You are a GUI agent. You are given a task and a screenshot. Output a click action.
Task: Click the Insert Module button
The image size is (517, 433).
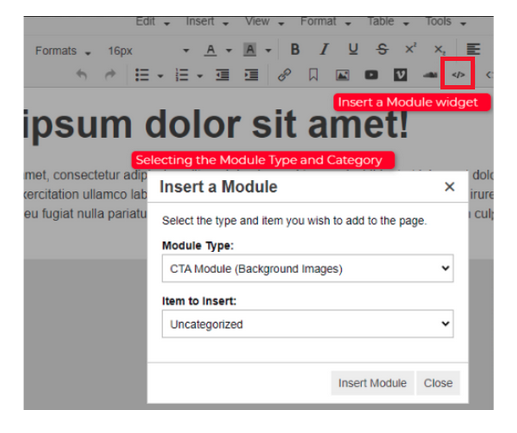click(372, 383)
